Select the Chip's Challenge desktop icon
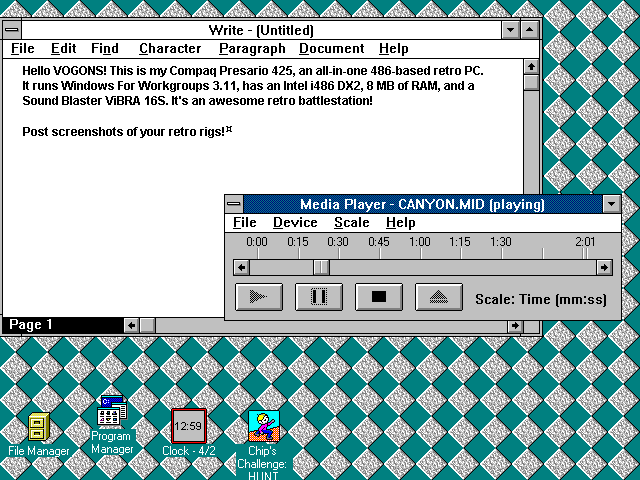 click(264, 426)
